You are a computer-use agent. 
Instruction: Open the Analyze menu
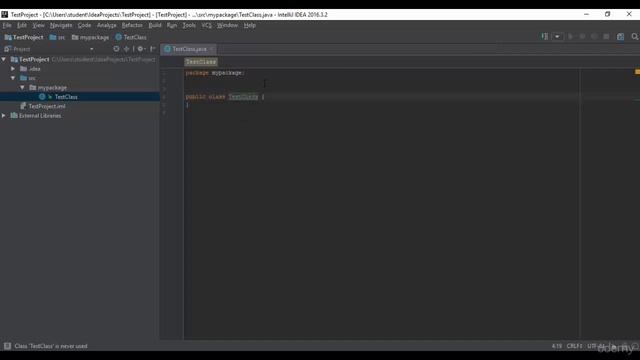(107, 25)
